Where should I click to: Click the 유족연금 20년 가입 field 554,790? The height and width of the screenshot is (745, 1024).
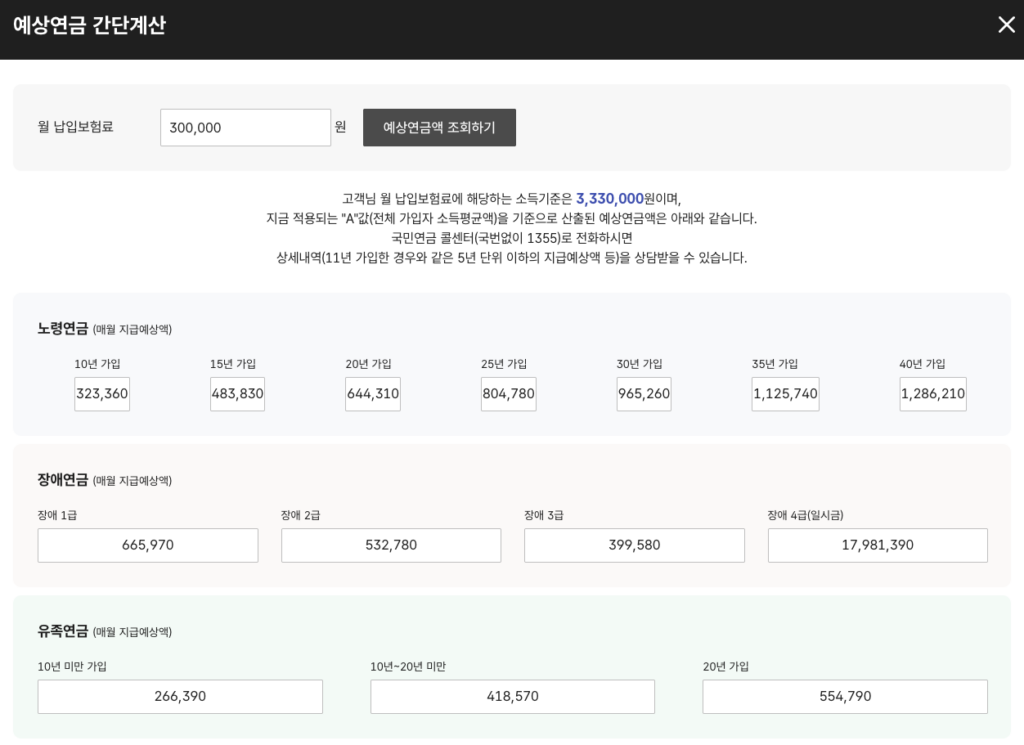pos(845,697)
